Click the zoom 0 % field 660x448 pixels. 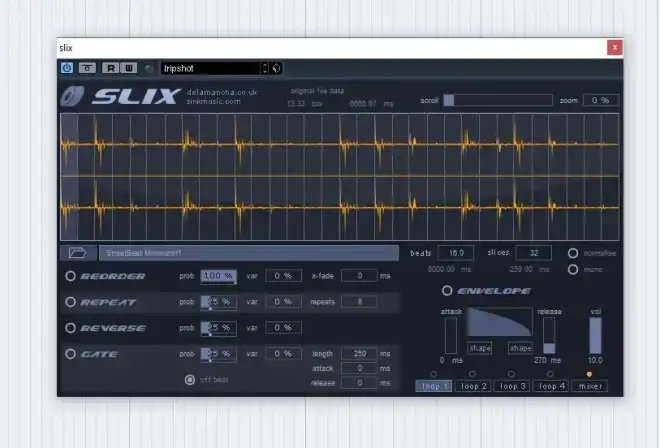click(x=601, y=100)
